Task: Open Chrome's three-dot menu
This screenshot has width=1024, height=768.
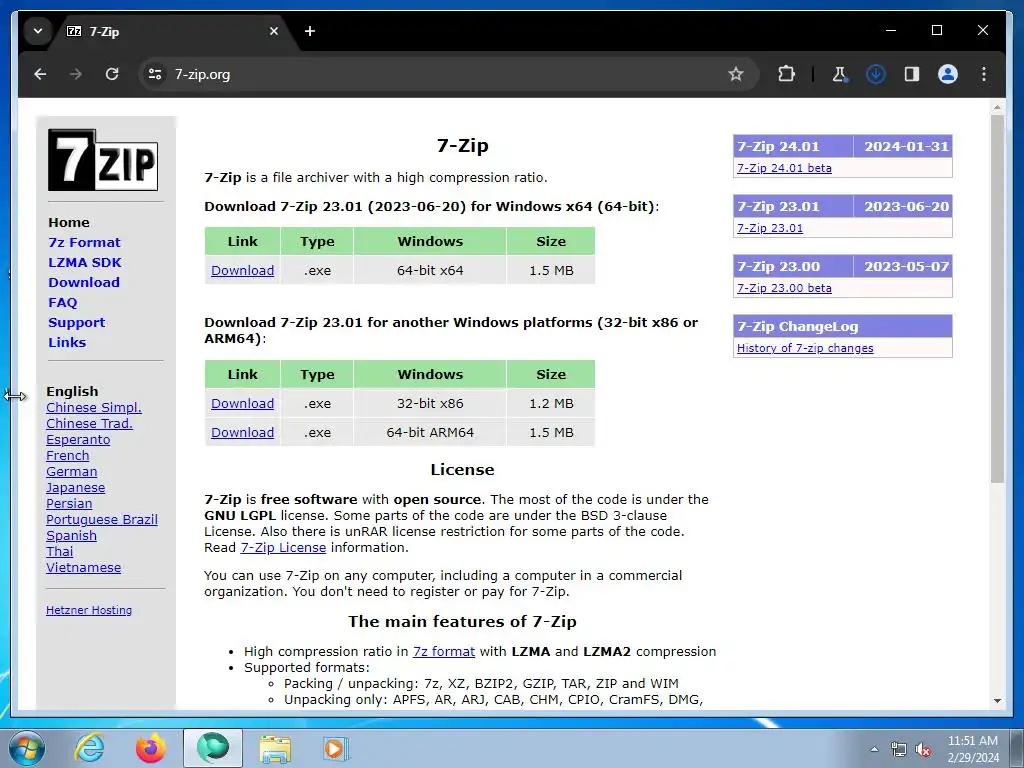Action: (984, 74)
